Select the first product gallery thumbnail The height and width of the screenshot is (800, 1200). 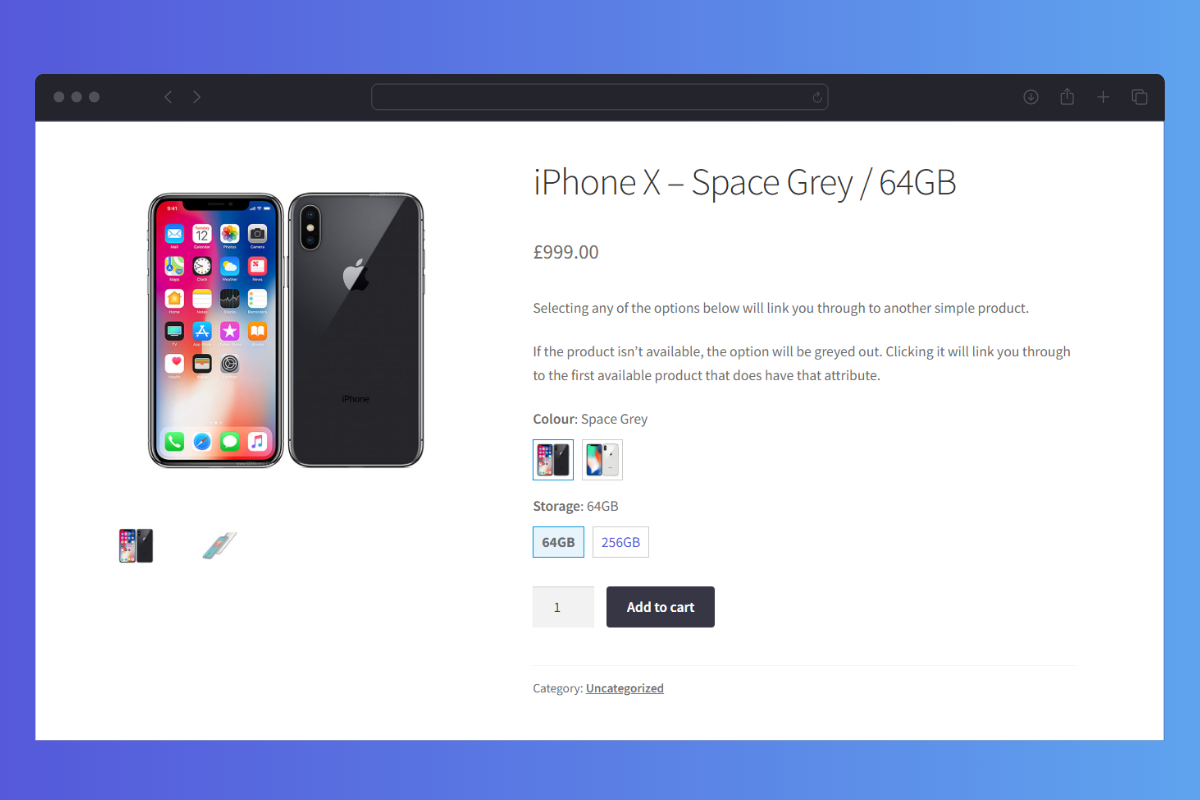tap(136, 546)
